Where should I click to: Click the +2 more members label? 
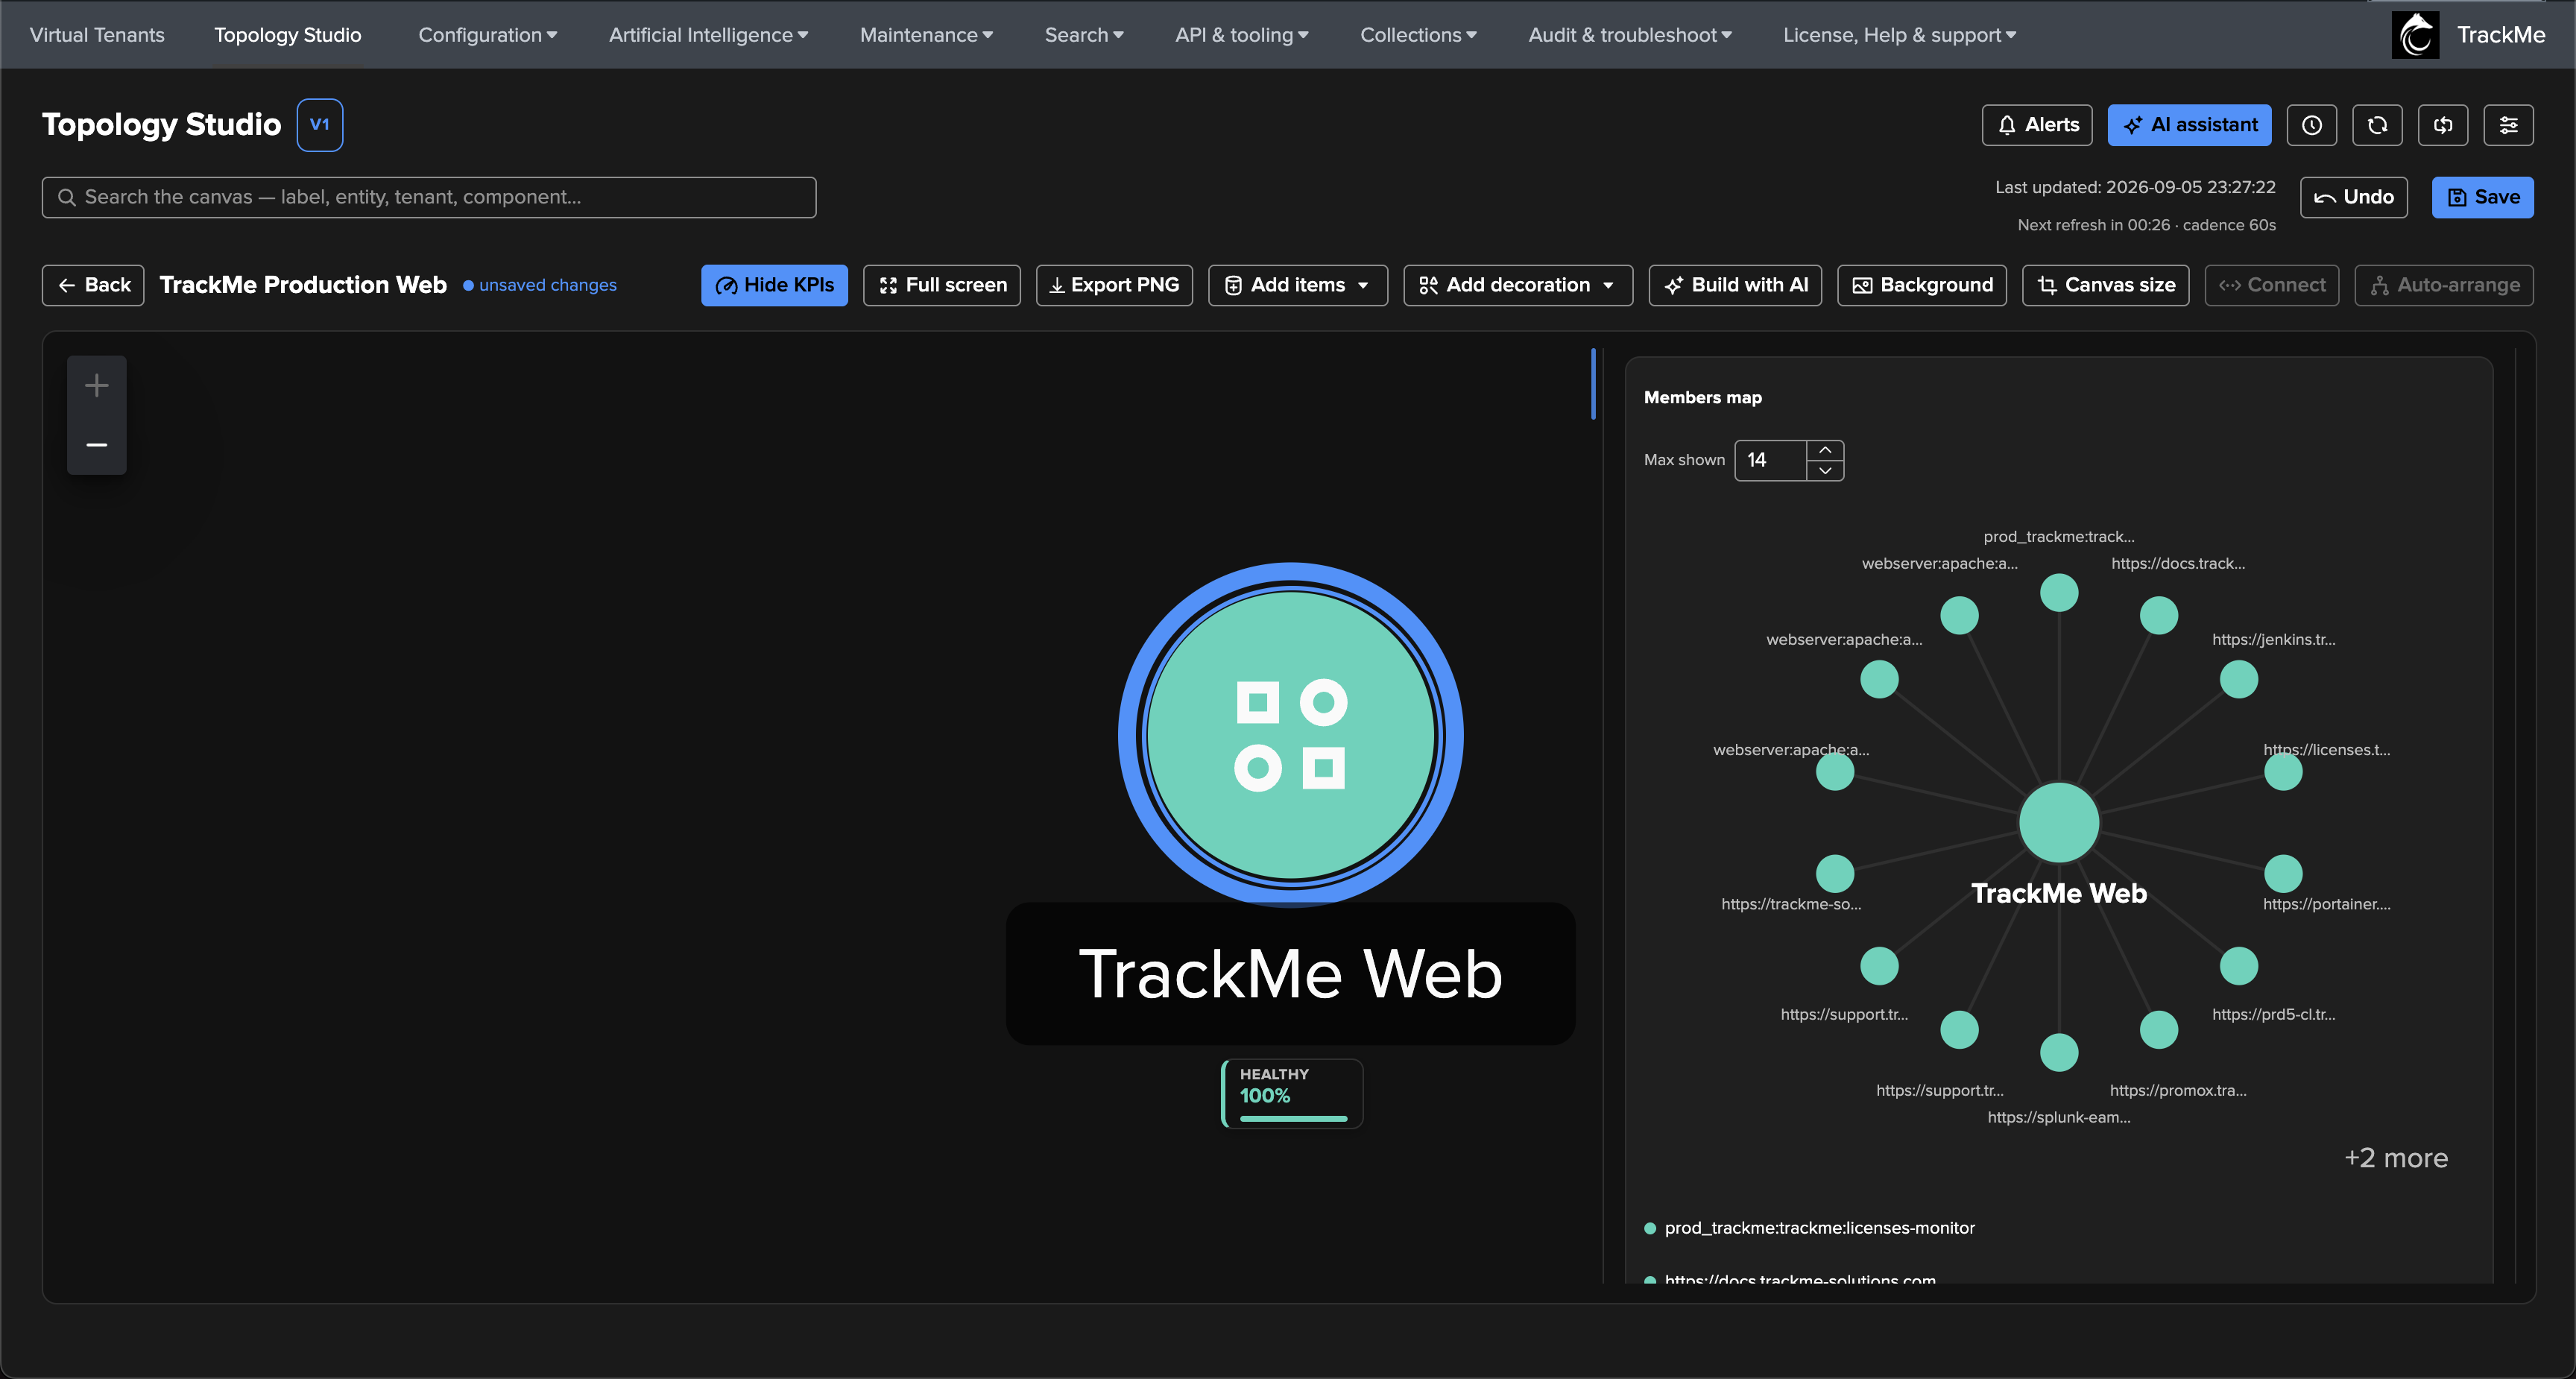point(2396,1158)
